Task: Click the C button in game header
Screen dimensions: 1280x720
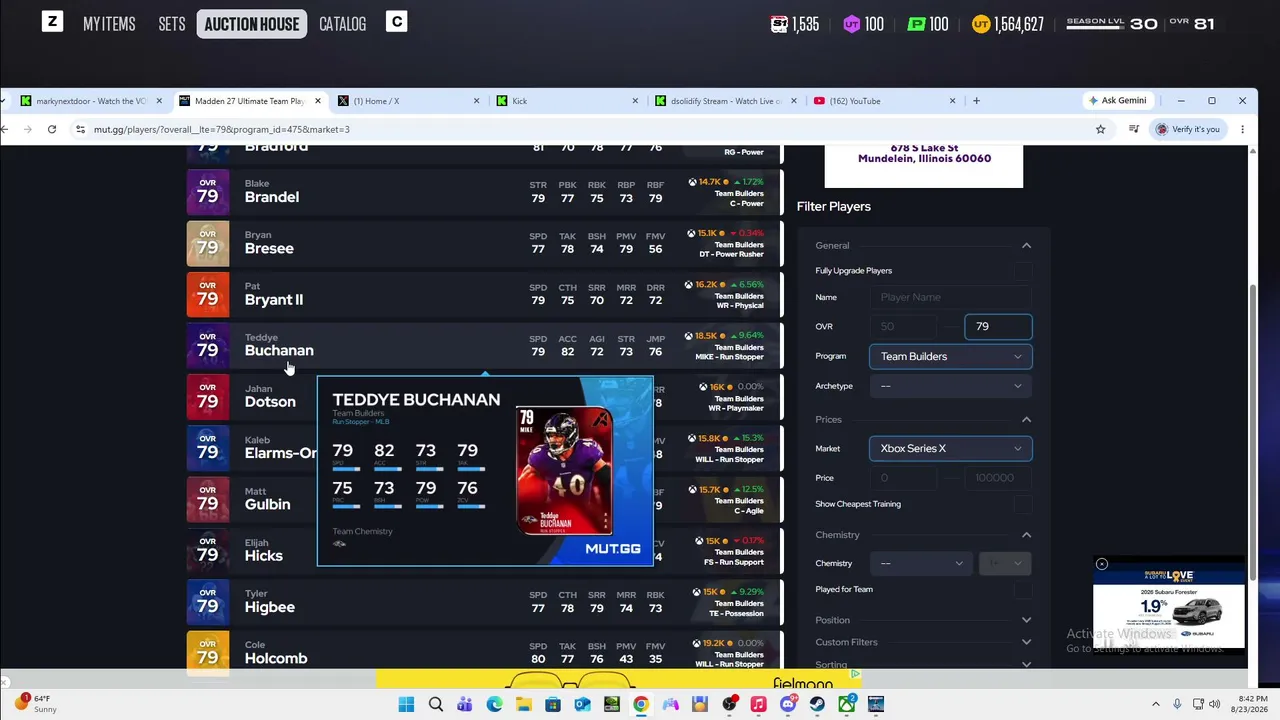Action: tap(397, 22)
